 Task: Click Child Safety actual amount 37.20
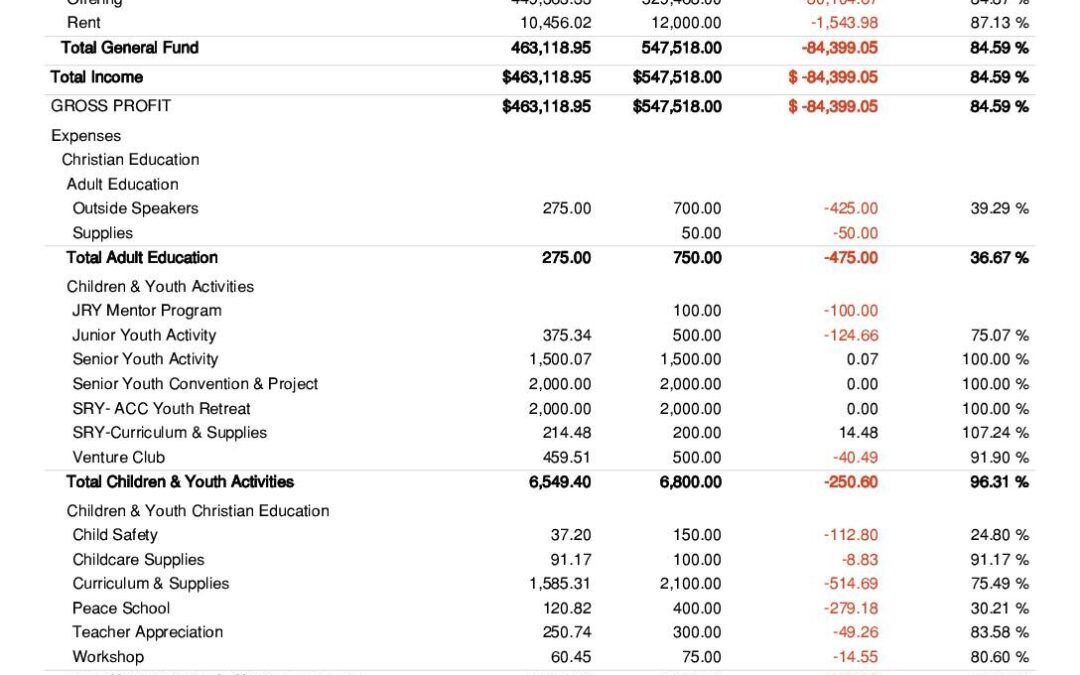[x=571, y=535]
